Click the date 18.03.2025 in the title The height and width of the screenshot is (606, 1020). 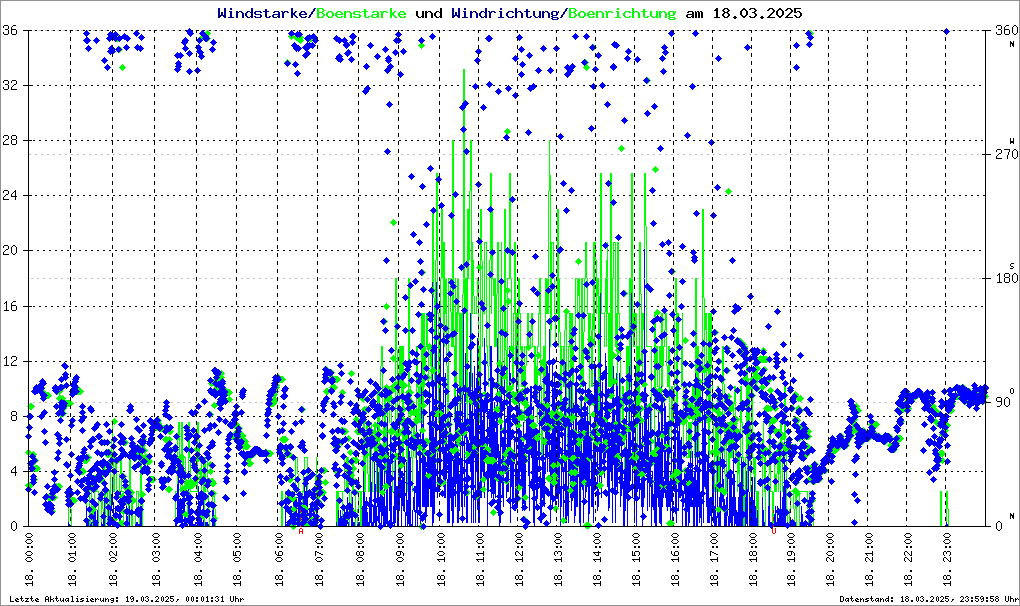tap(756, 14)
